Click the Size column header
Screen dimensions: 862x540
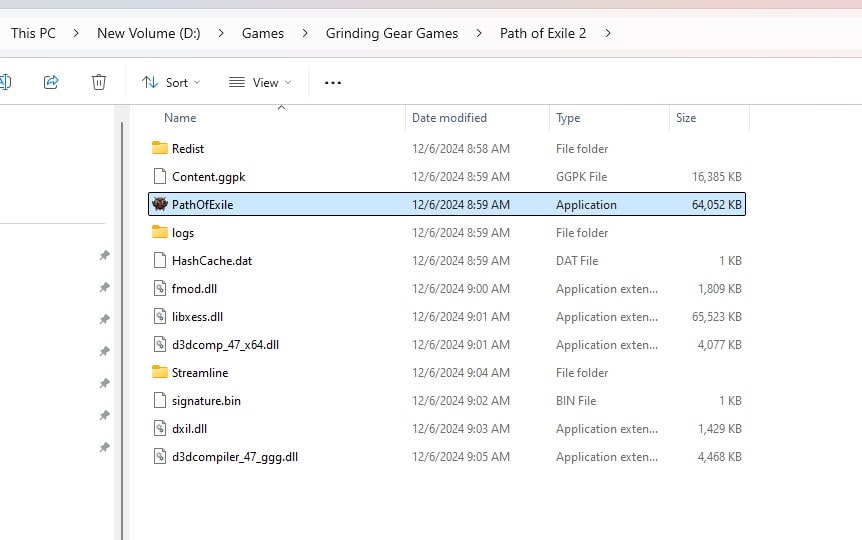click(x=686, y=118)
